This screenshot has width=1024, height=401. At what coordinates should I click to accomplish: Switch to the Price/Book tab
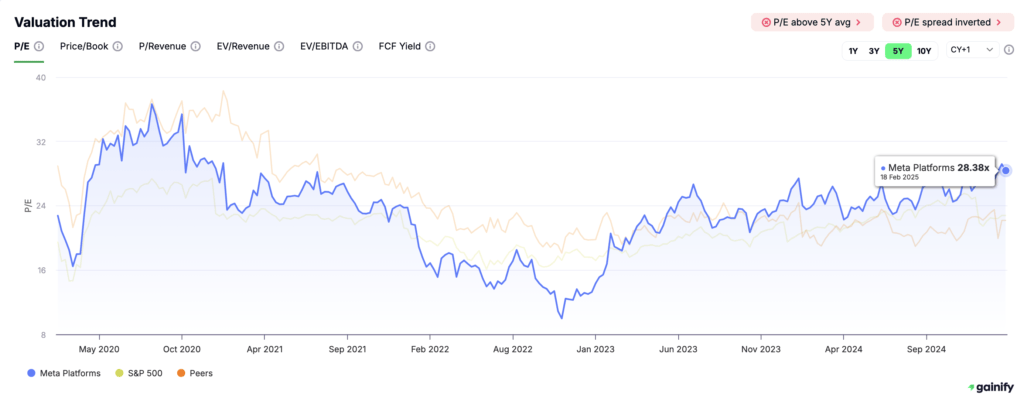tap(84, 46)
